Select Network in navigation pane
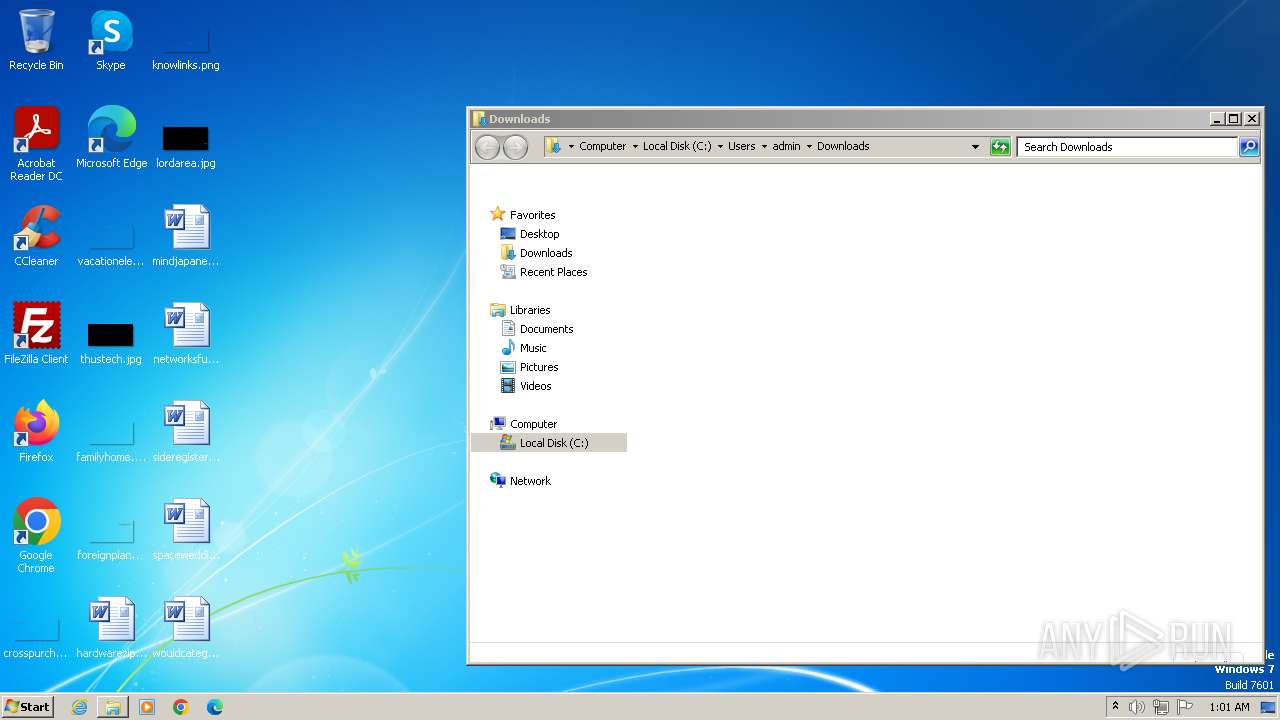Screen dimensions: 1280x720 pos(520,481)
